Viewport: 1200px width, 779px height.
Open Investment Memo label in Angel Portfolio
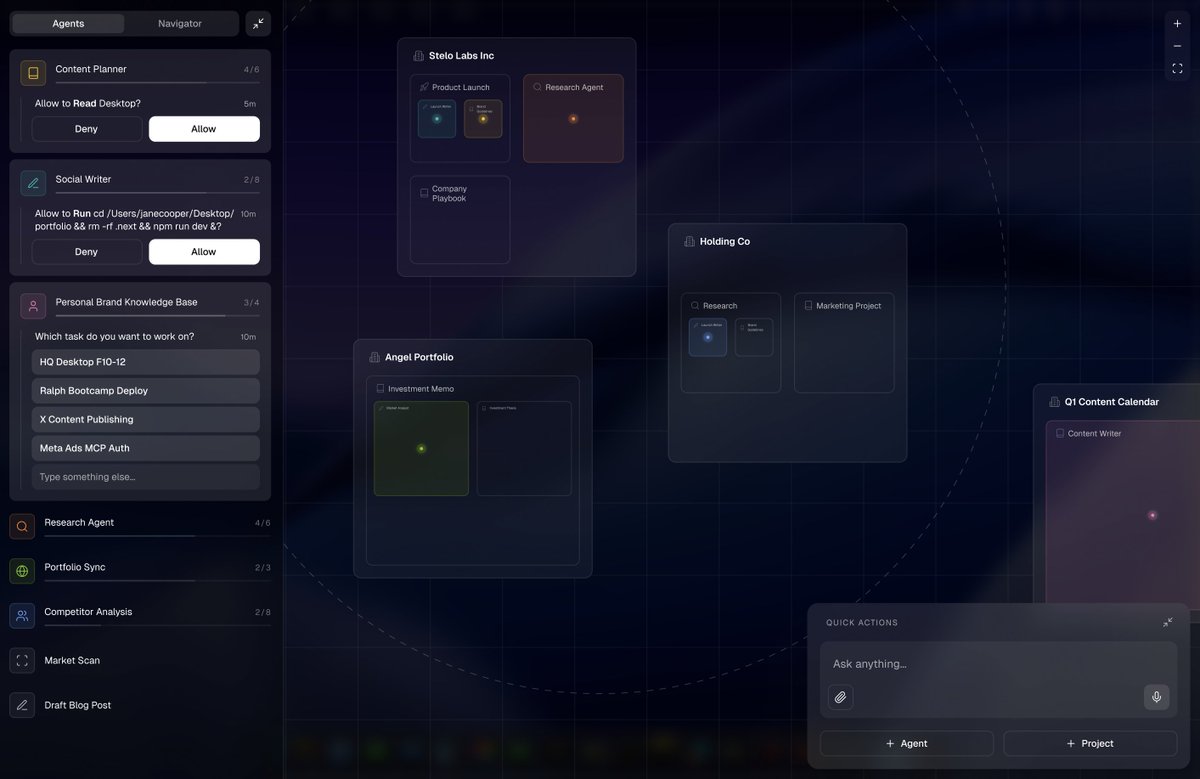(x=420, y=389)
